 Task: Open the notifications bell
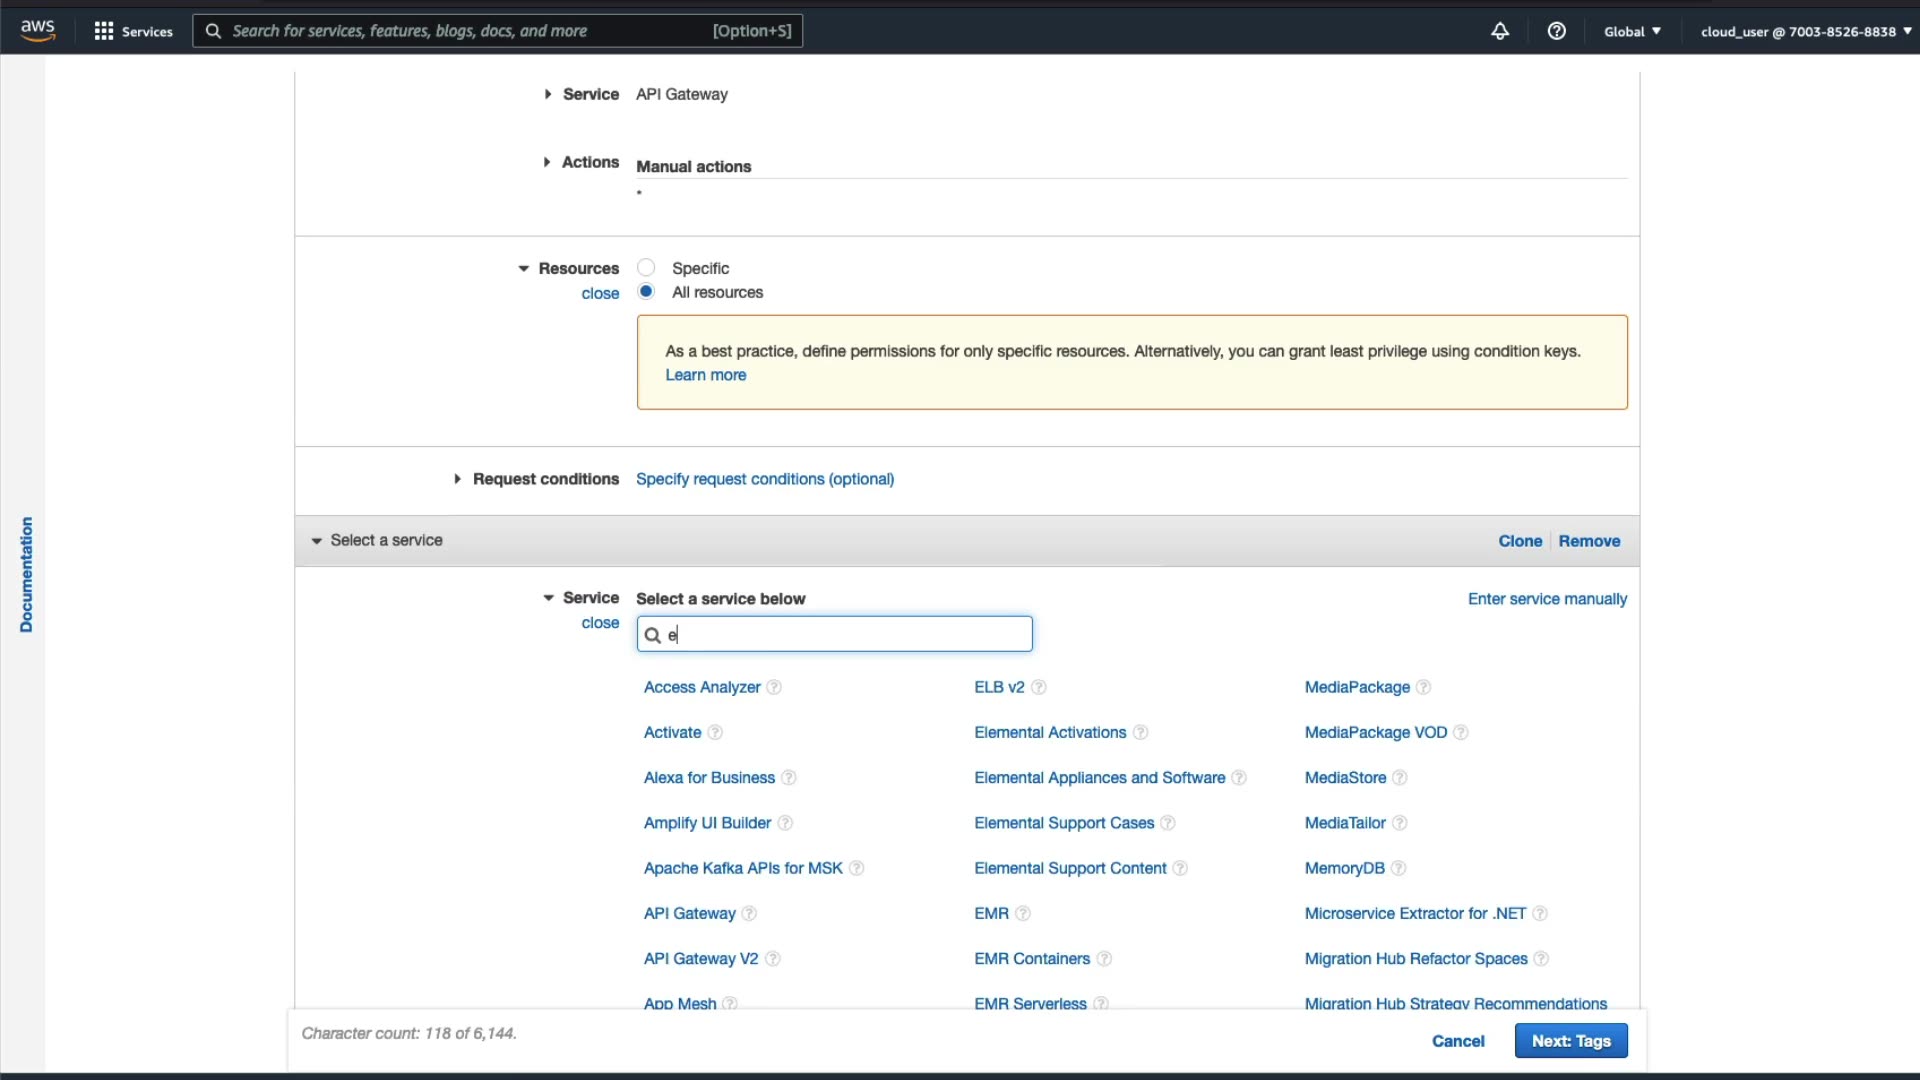coord(1499,31)
